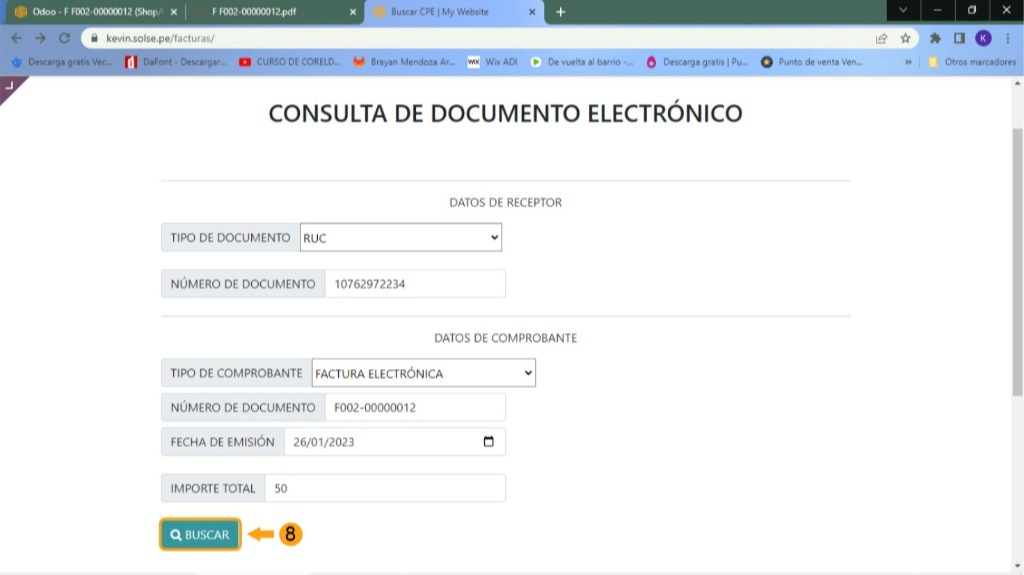Image resolution: width=1024 pixels, height=575 pixels.
Task: Bookmark this page with the star icon
Action: click(x=906, y=38)
